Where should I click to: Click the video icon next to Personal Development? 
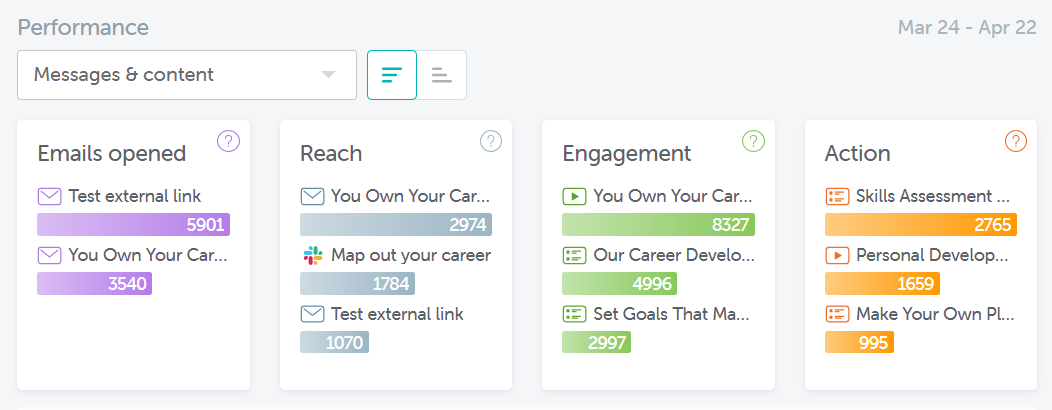point(837,255)
